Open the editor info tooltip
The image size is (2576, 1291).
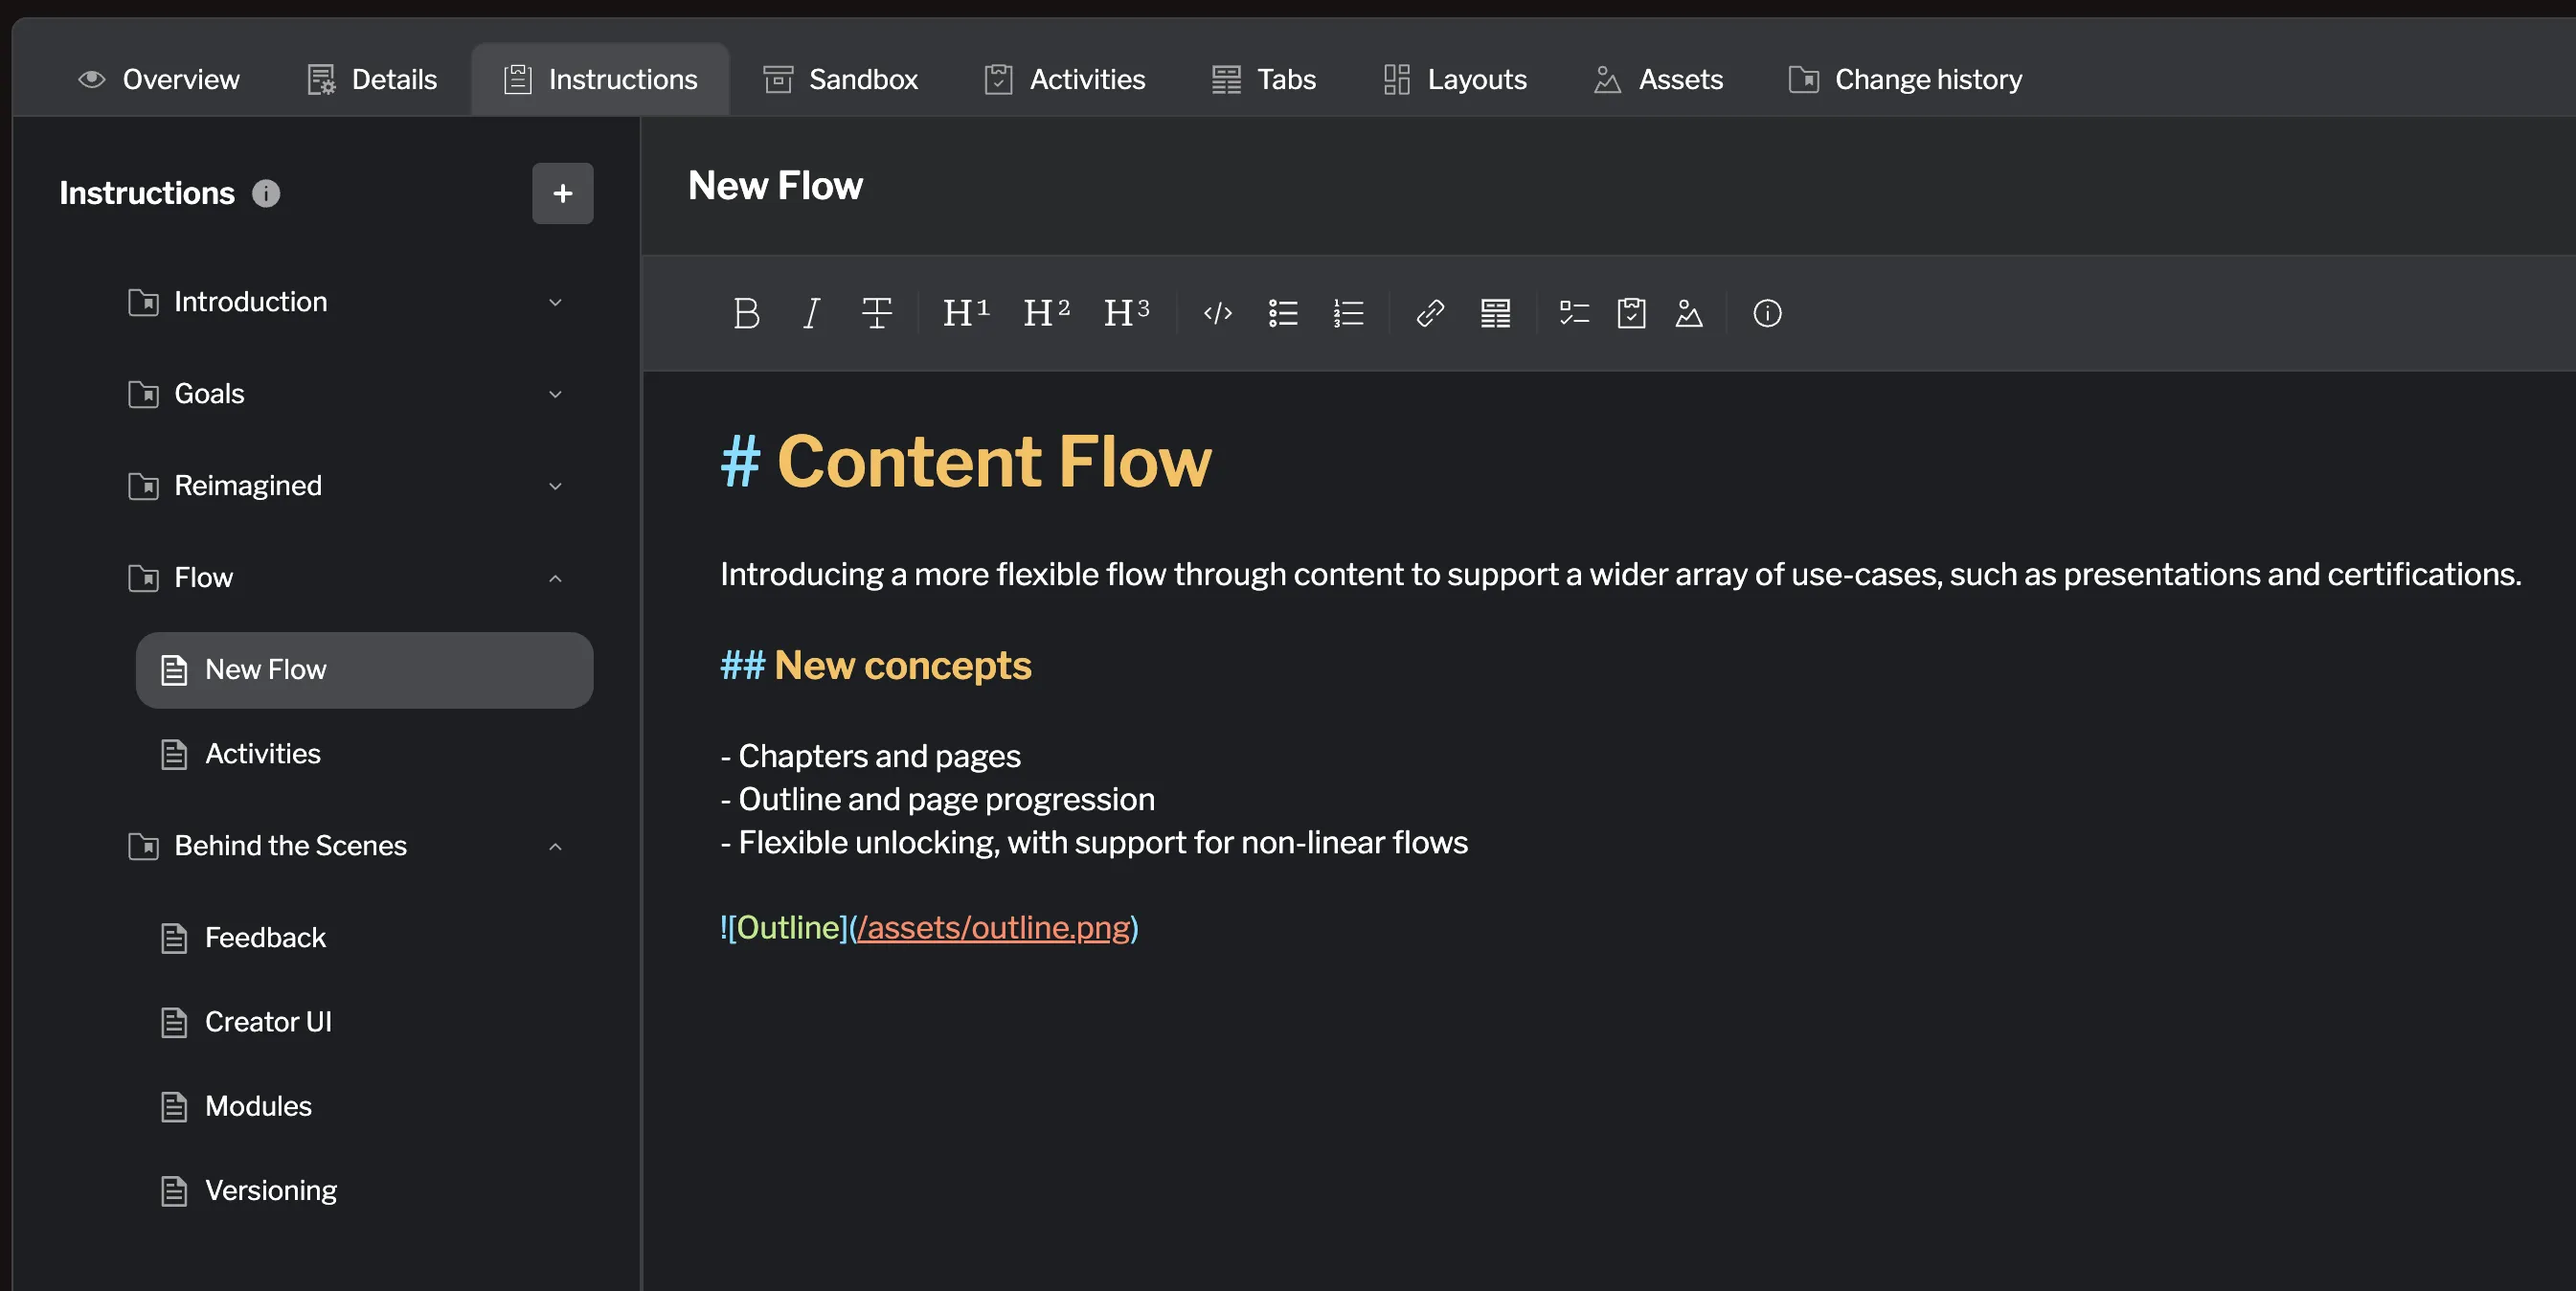click(1767, 313)
